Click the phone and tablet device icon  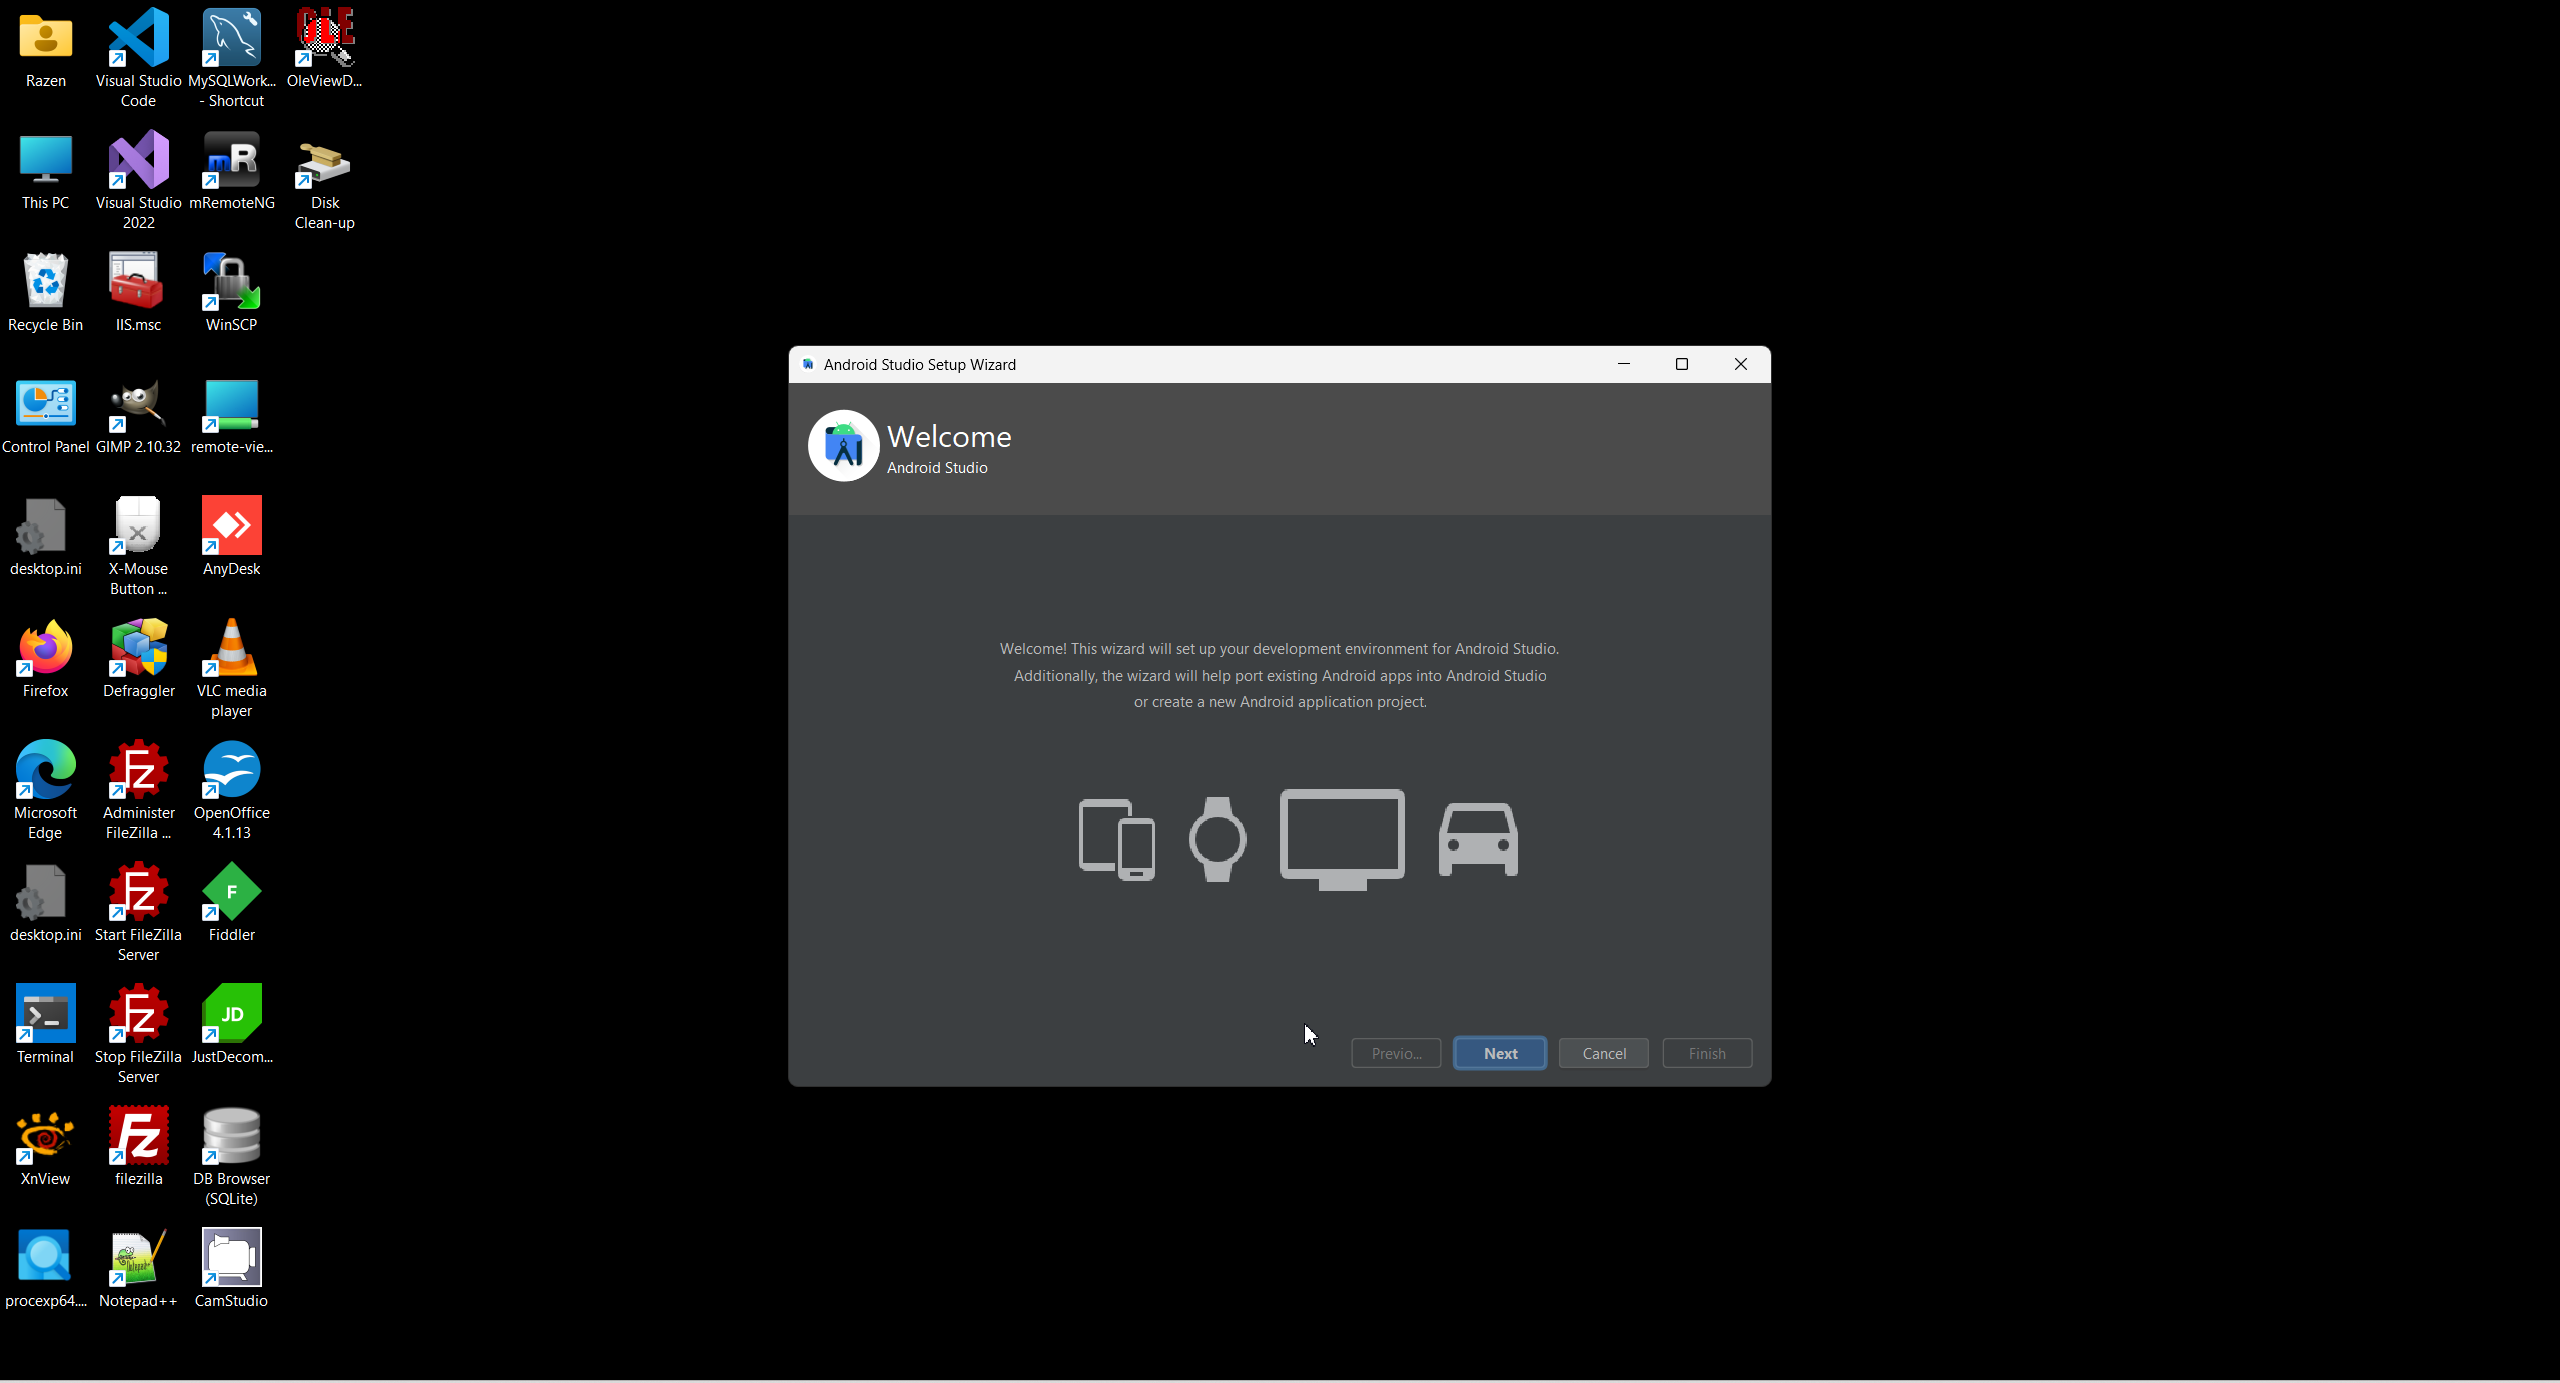tap(1116, 839)
